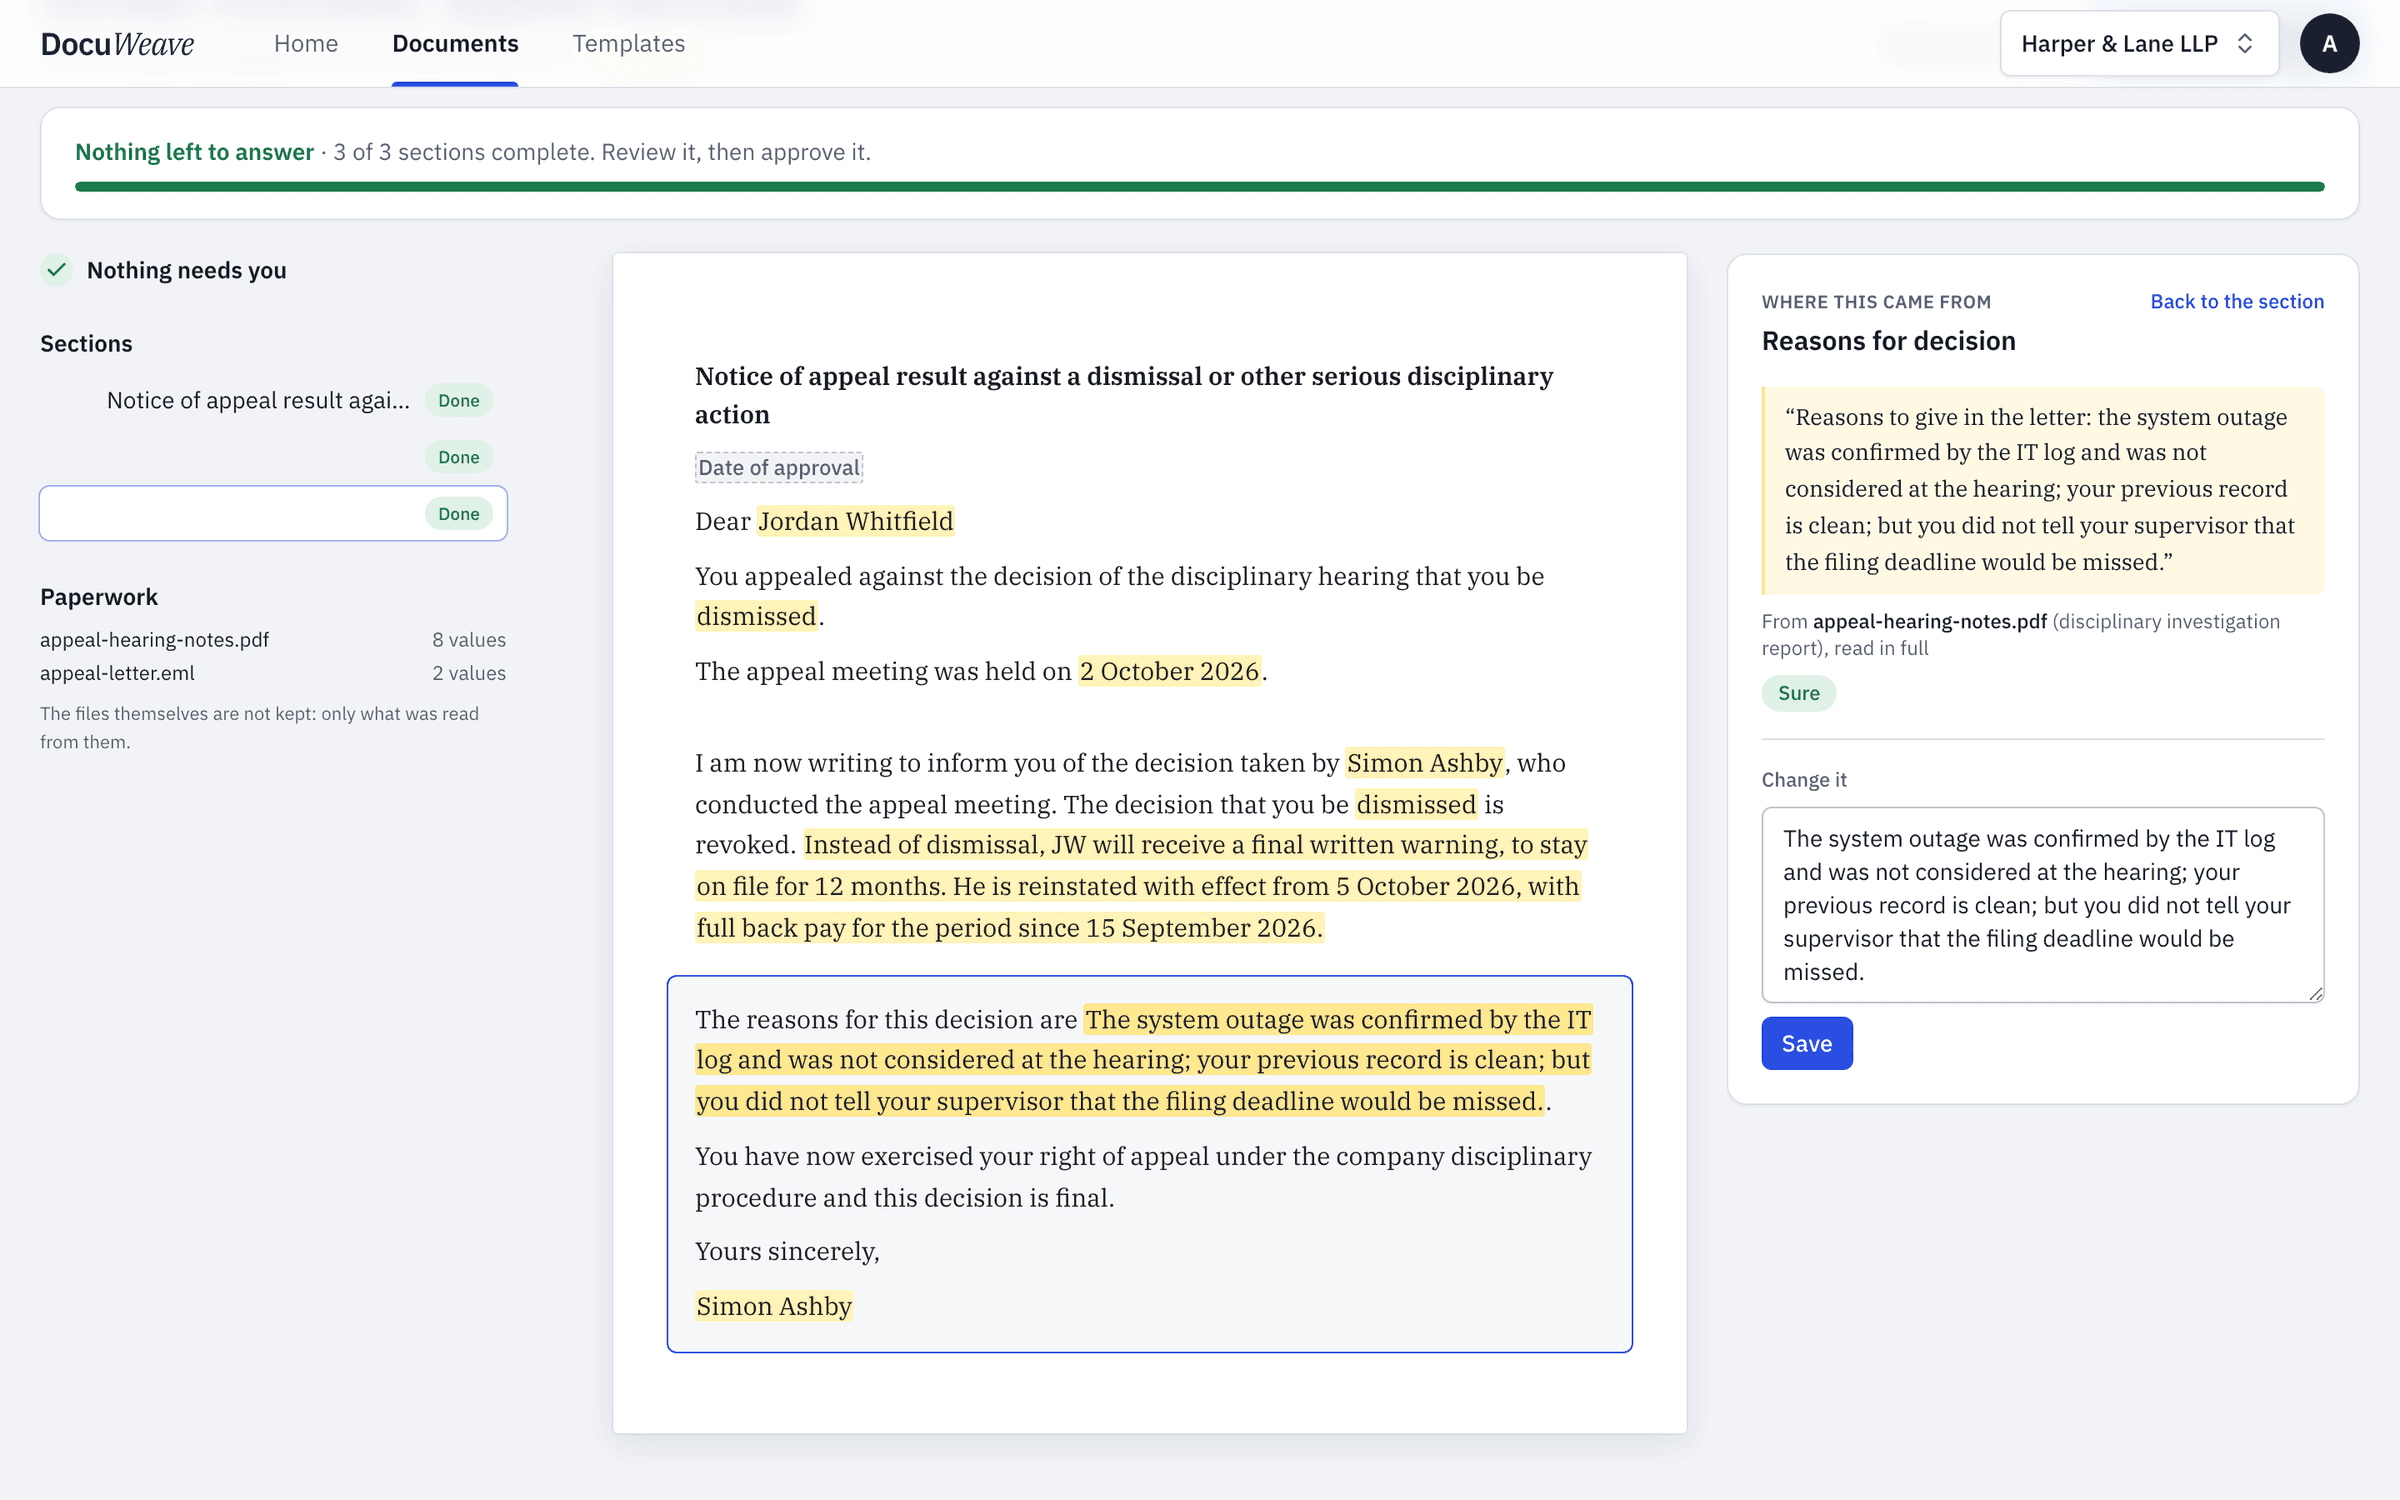Screen dimensions: 2400x1500
Task: Go to the Home tab
Action: point(306,44)
